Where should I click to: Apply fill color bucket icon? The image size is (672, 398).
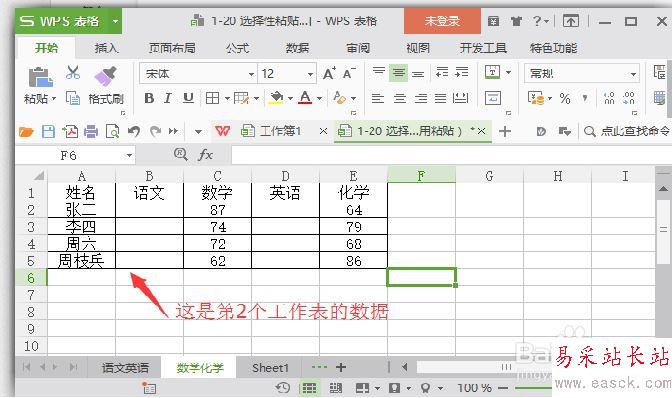(x=276, y=98)
